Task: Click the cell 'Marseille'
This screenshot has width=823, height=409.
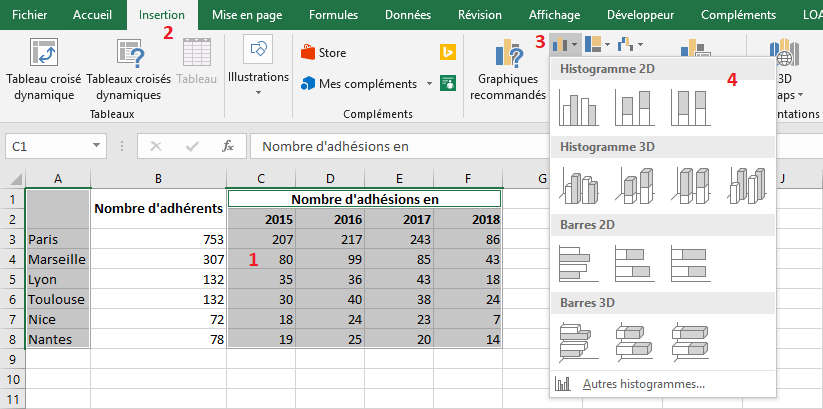Action: (x=58, y=259)
